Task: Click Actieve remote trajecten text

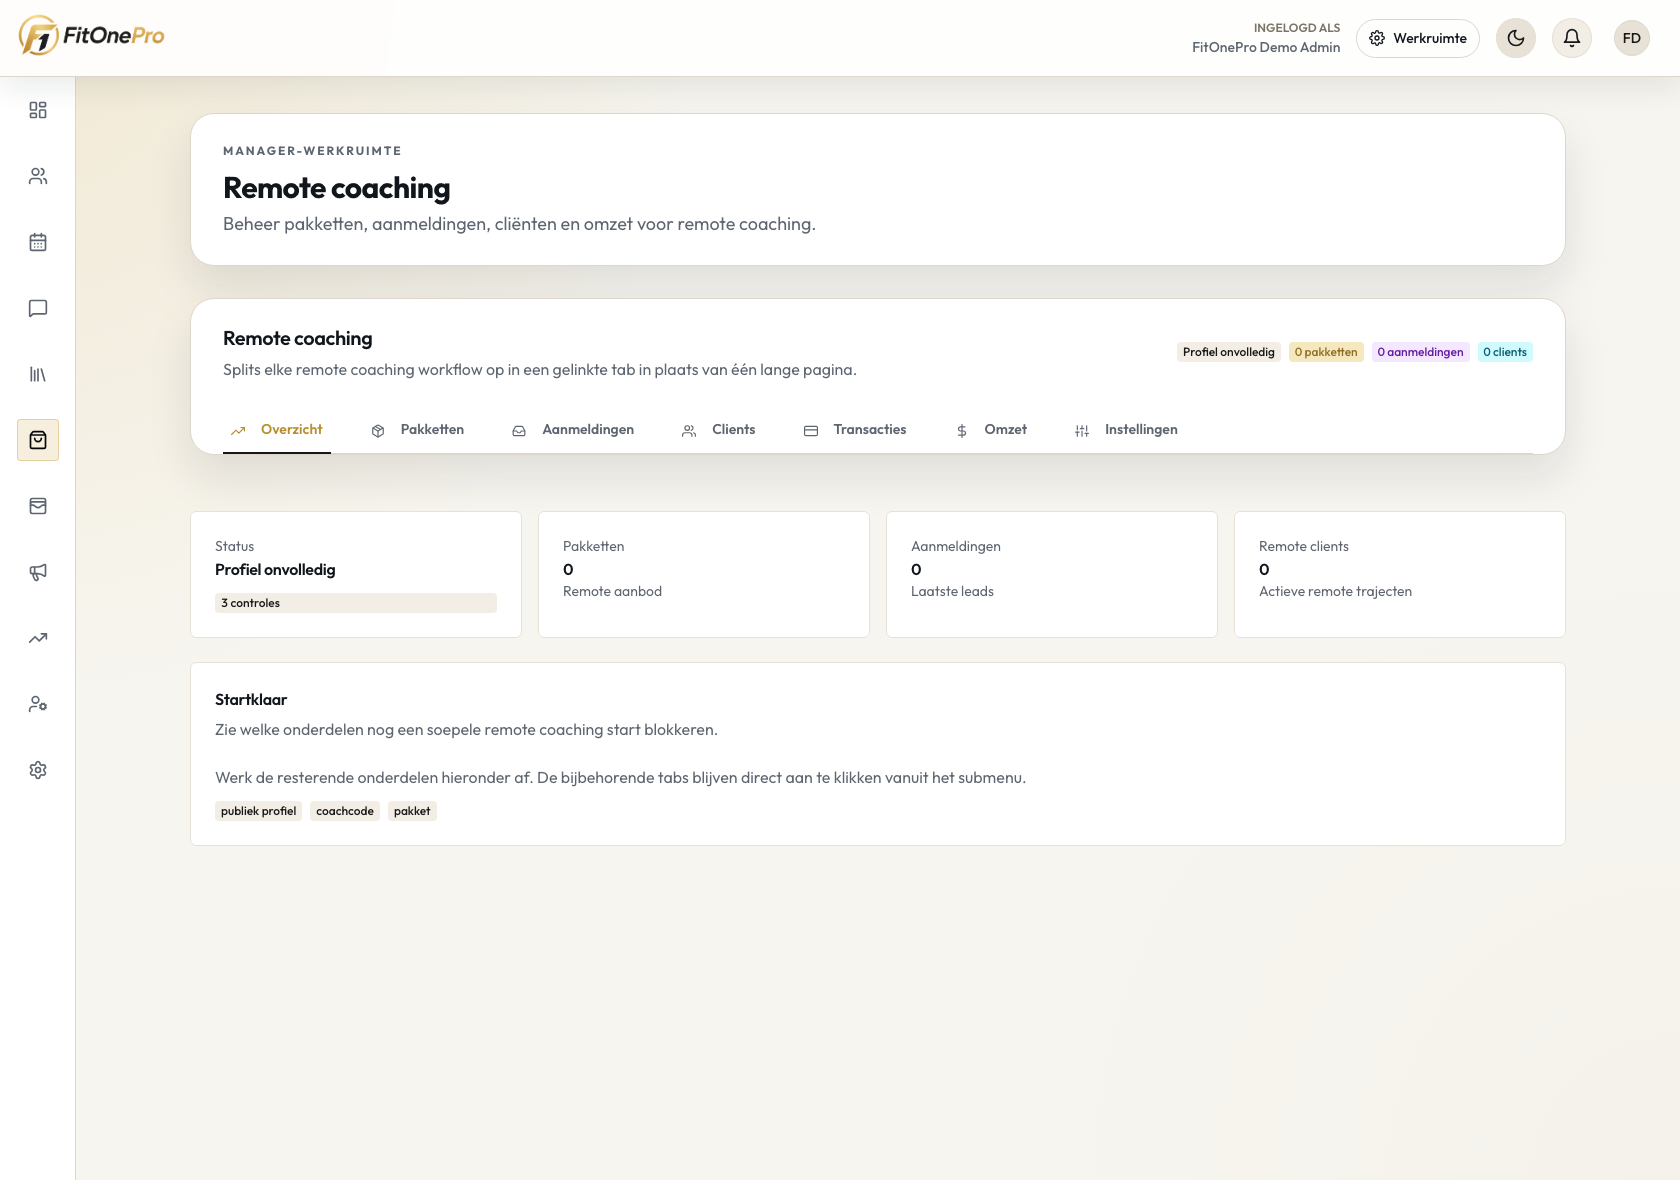Action: 1335,591
